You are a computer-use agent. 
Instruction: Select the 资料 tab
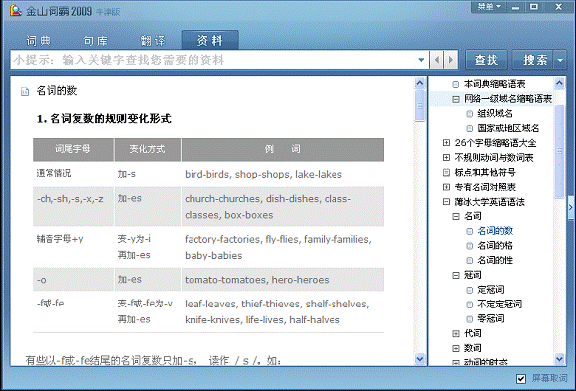[210, 40]
